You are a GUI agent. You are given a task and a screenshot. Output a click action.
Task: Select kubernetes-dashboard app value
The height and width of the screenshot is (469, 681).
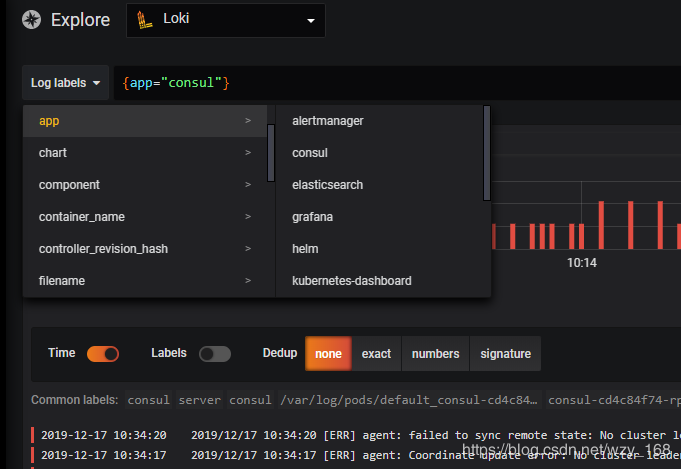[351, 281]
